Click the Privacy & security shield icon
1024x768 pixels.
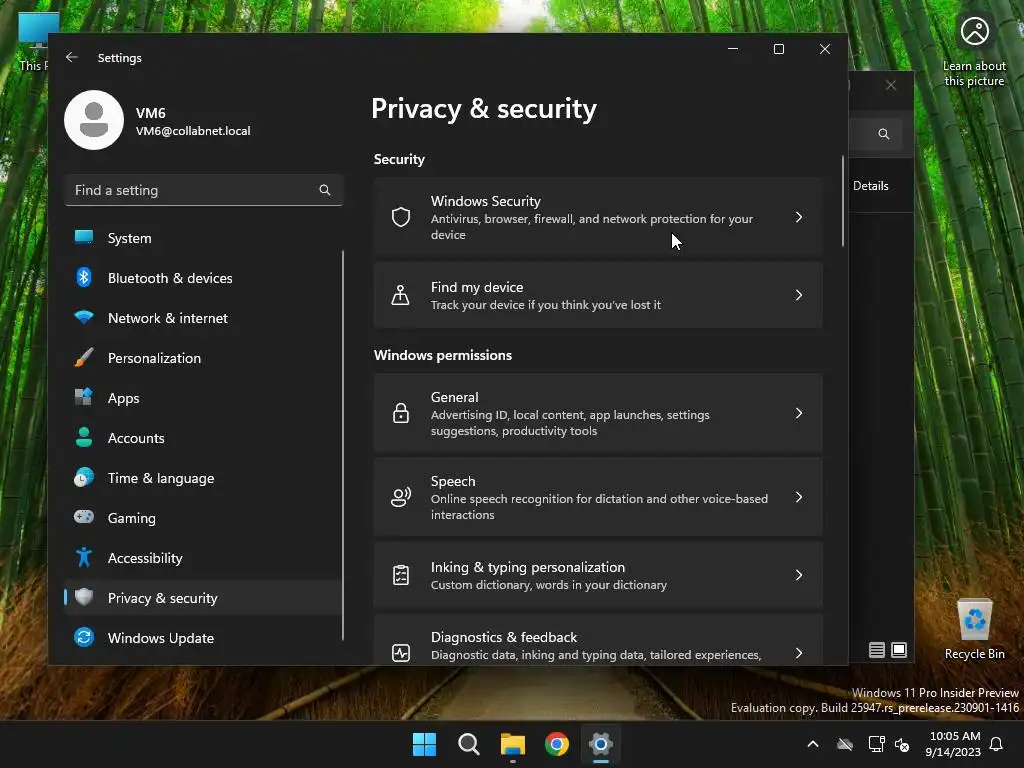tap(84, 597)
